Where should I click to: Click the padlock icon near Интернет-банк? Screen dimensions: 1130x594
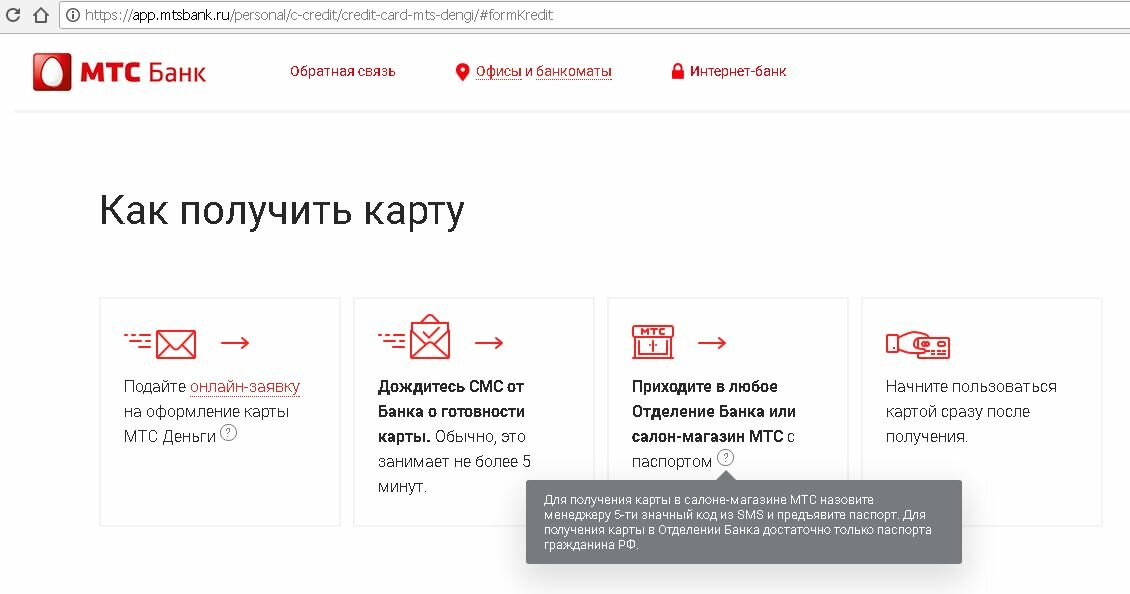pyautogui.click(x=677, y=71)
